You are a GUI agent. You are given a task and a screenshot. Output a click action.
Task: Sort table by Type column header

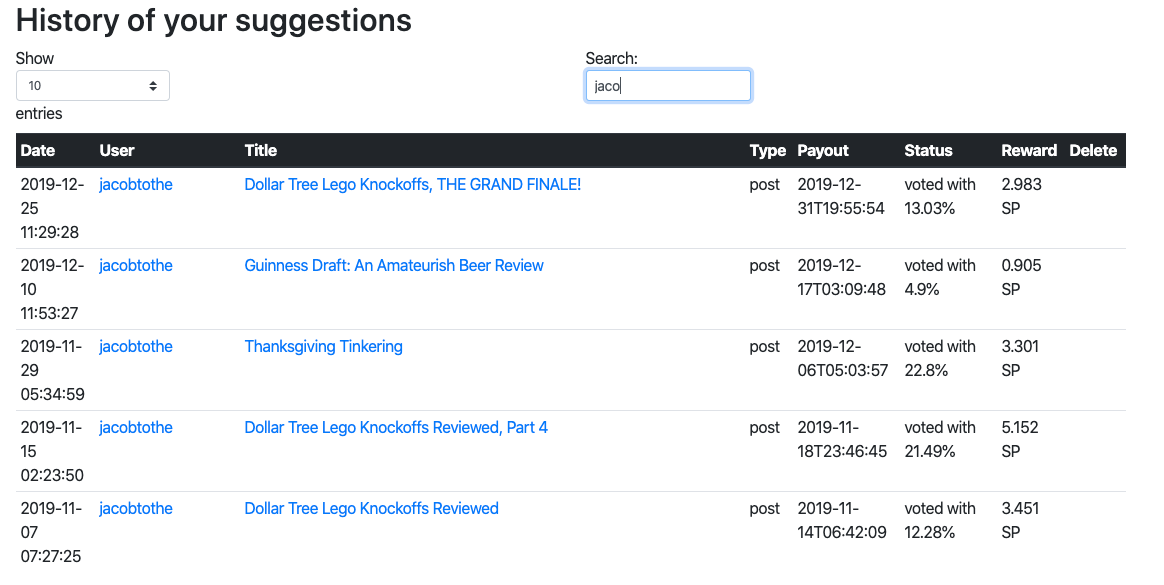click(x=767, y=151)
